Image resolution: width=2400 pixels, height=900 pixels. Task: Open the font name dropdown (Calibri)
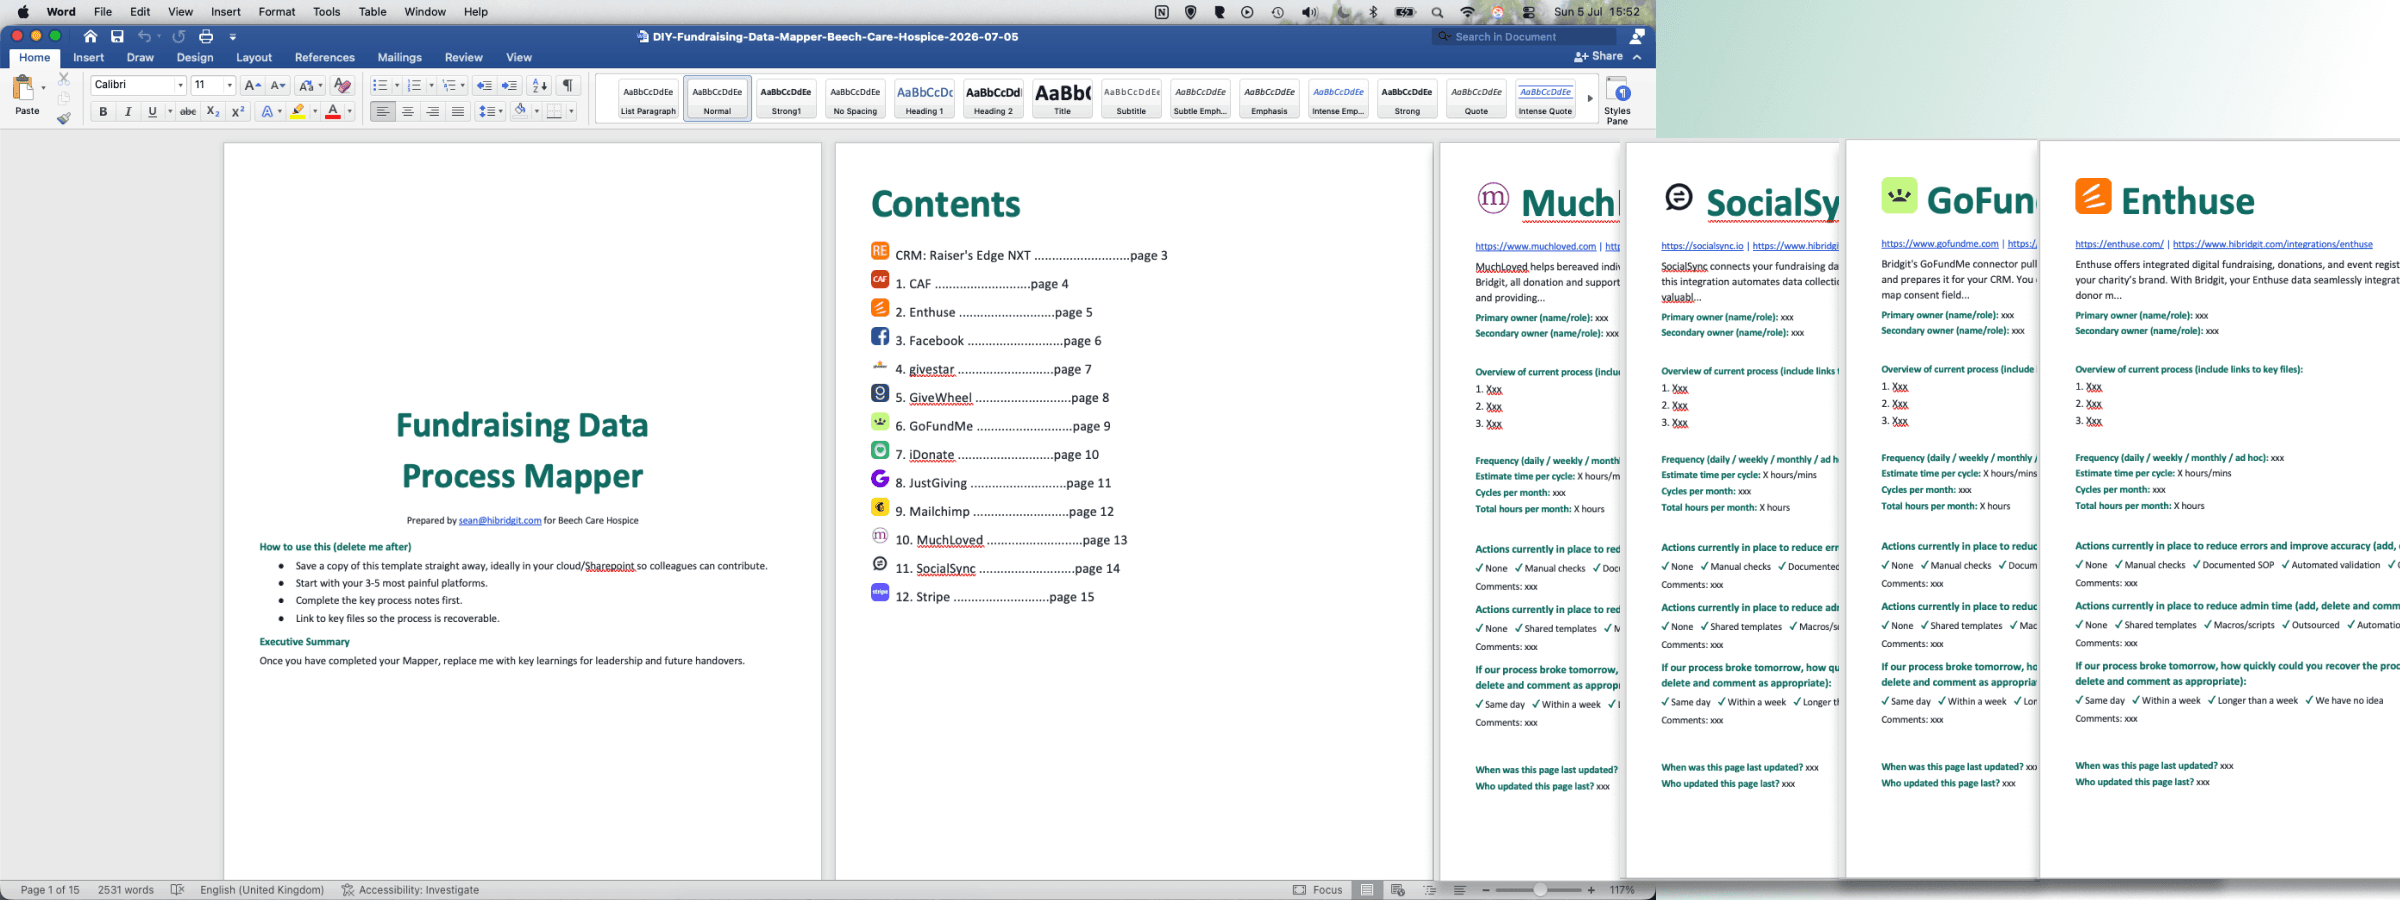pos(181,85)
